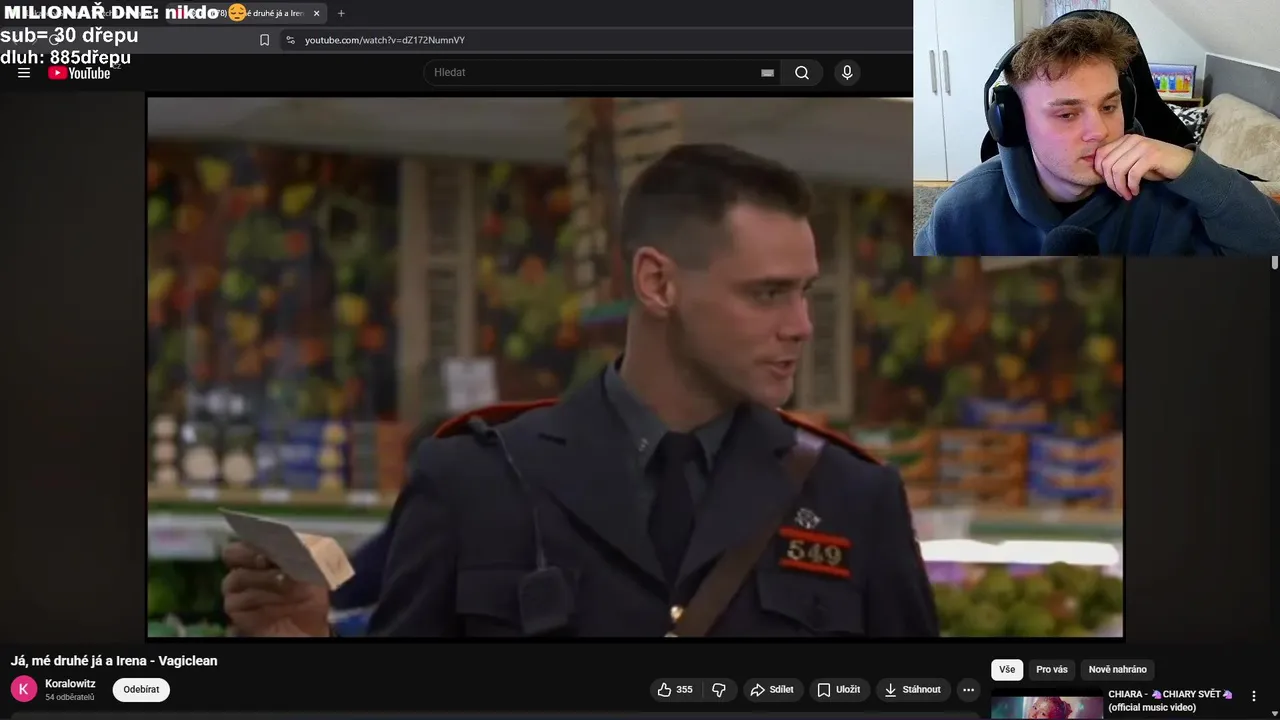Save the video with Uložit
Viewport: 1280px width, 720px height.
point(838,689)
